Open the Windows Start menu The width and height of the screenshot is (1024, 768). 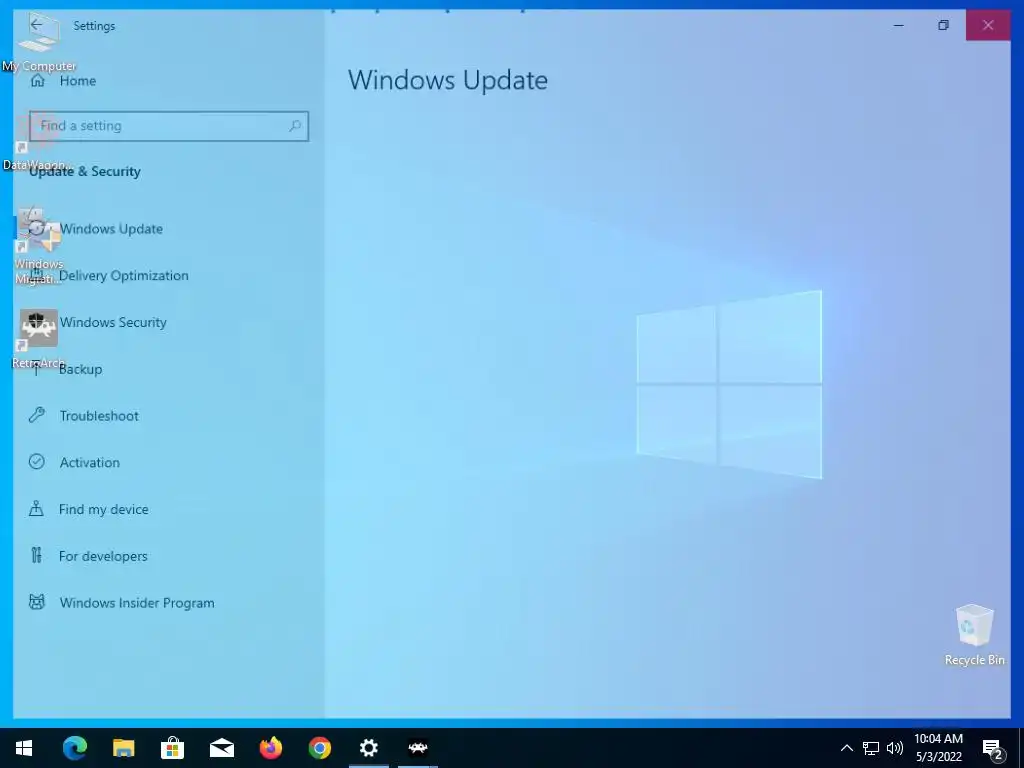(24, 748)
